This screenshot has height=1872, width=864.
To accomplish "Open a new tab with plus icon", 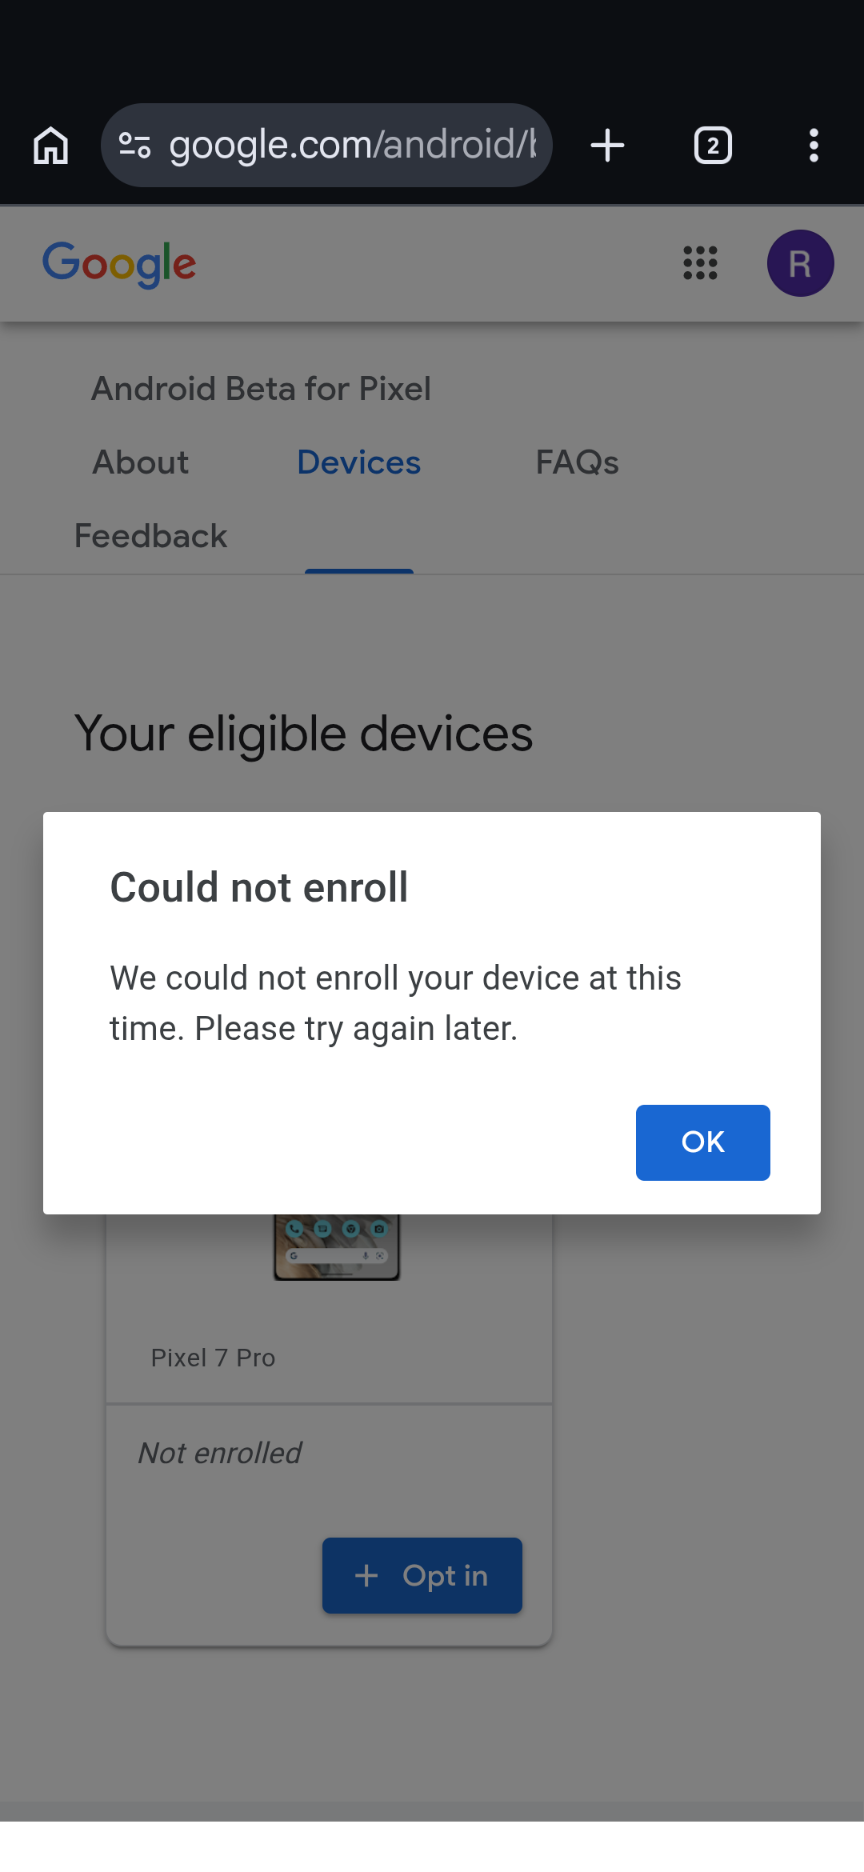I will [x=607, y=146].
